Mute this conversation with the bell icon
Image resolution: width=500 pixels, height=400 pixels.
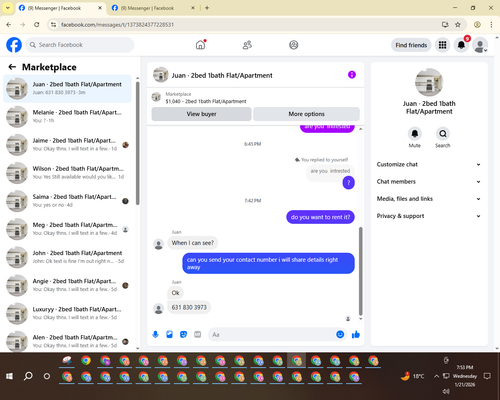tap(414, 134)
